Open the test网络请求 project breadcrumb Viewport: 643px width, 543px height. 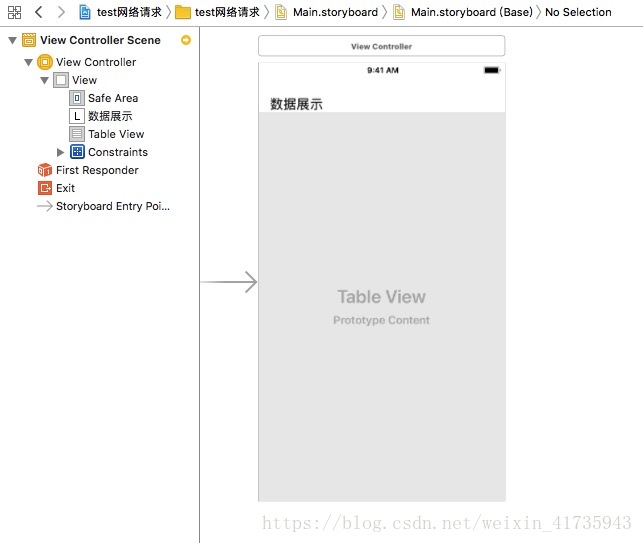click(129, 12)
